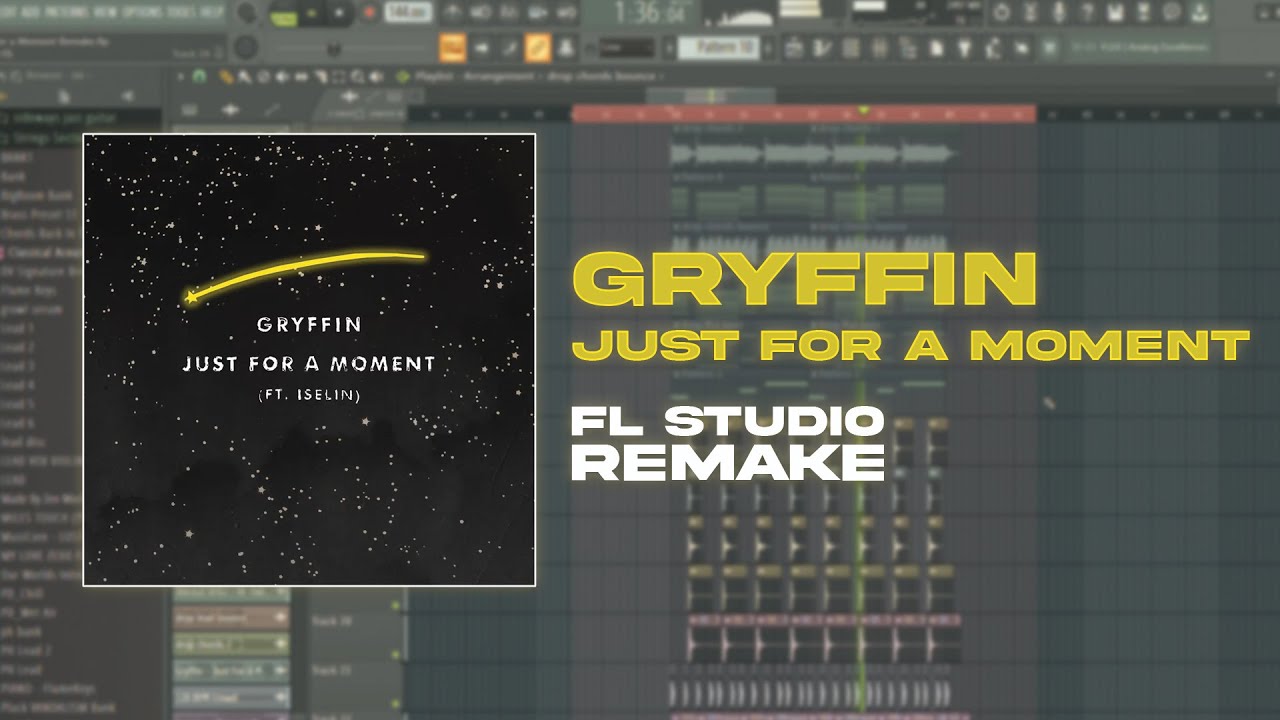Open the Channel rack view shortcut icon

[x=851, y=47]
